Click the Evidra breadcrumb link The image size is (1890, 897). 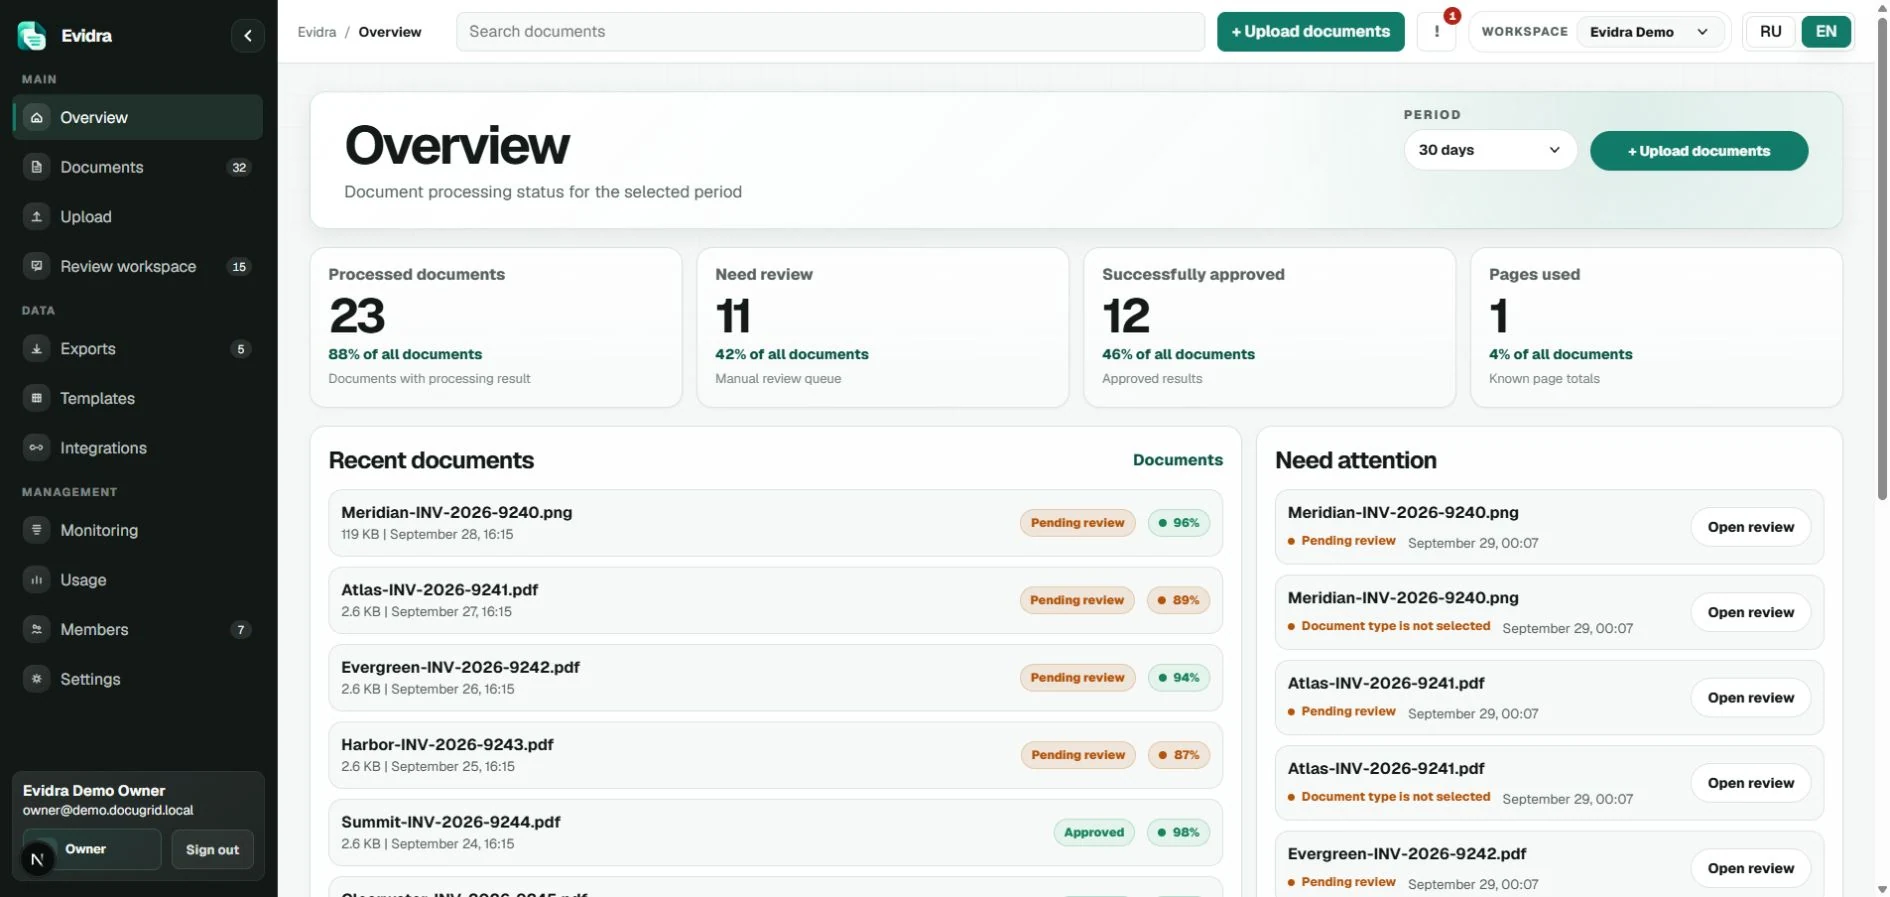[x=317, y=32]
